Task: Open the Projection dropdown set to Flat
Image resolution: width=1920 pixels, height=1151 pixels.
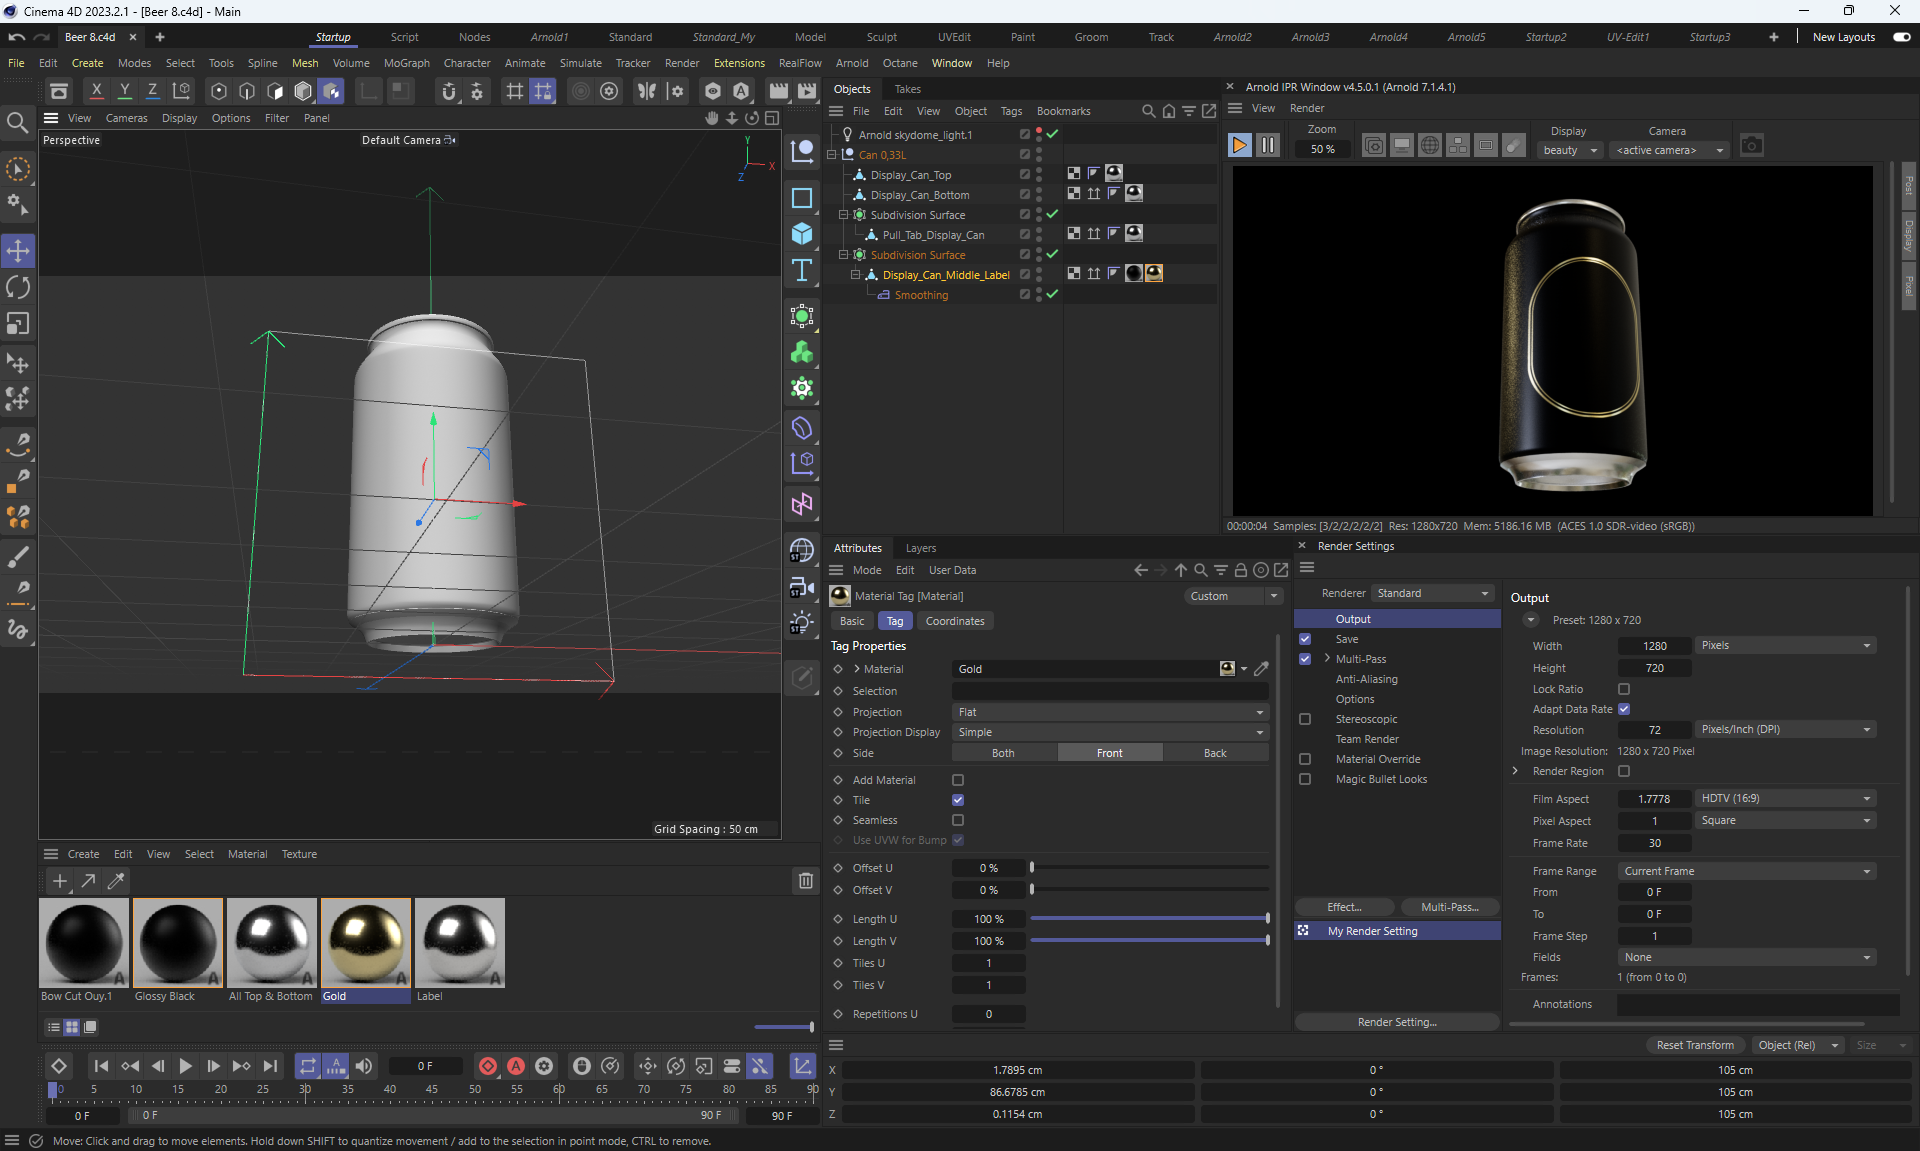Action: tap(1109, 712)
